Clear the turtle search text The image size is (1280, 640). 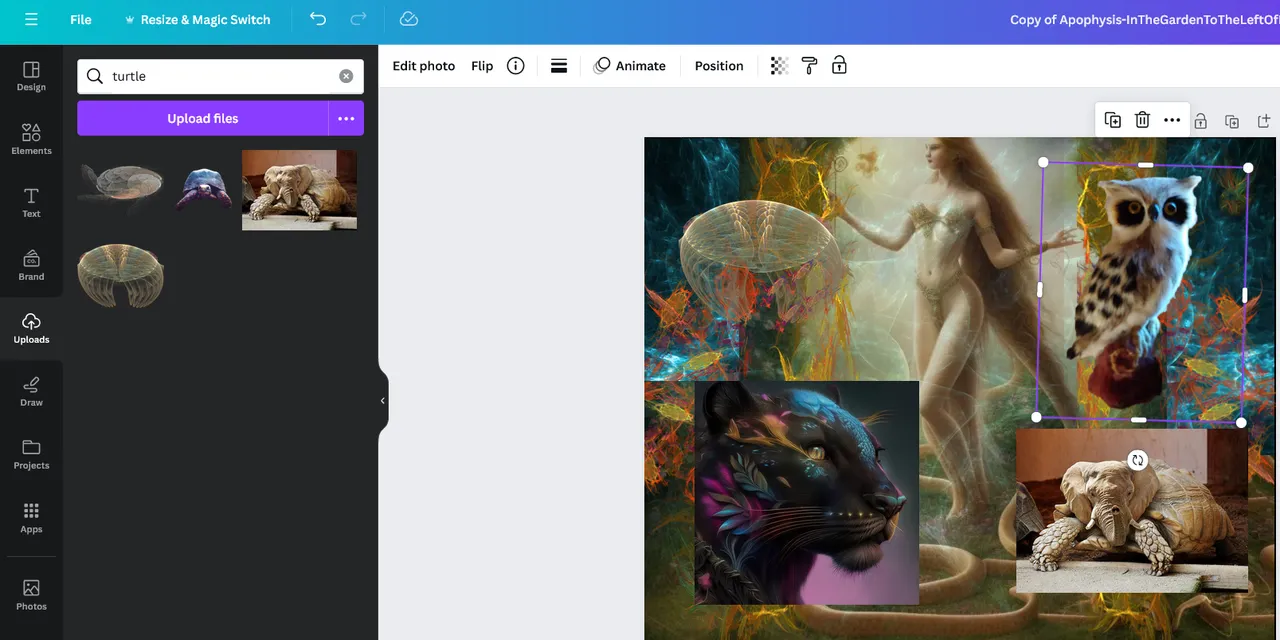[346, 76]
